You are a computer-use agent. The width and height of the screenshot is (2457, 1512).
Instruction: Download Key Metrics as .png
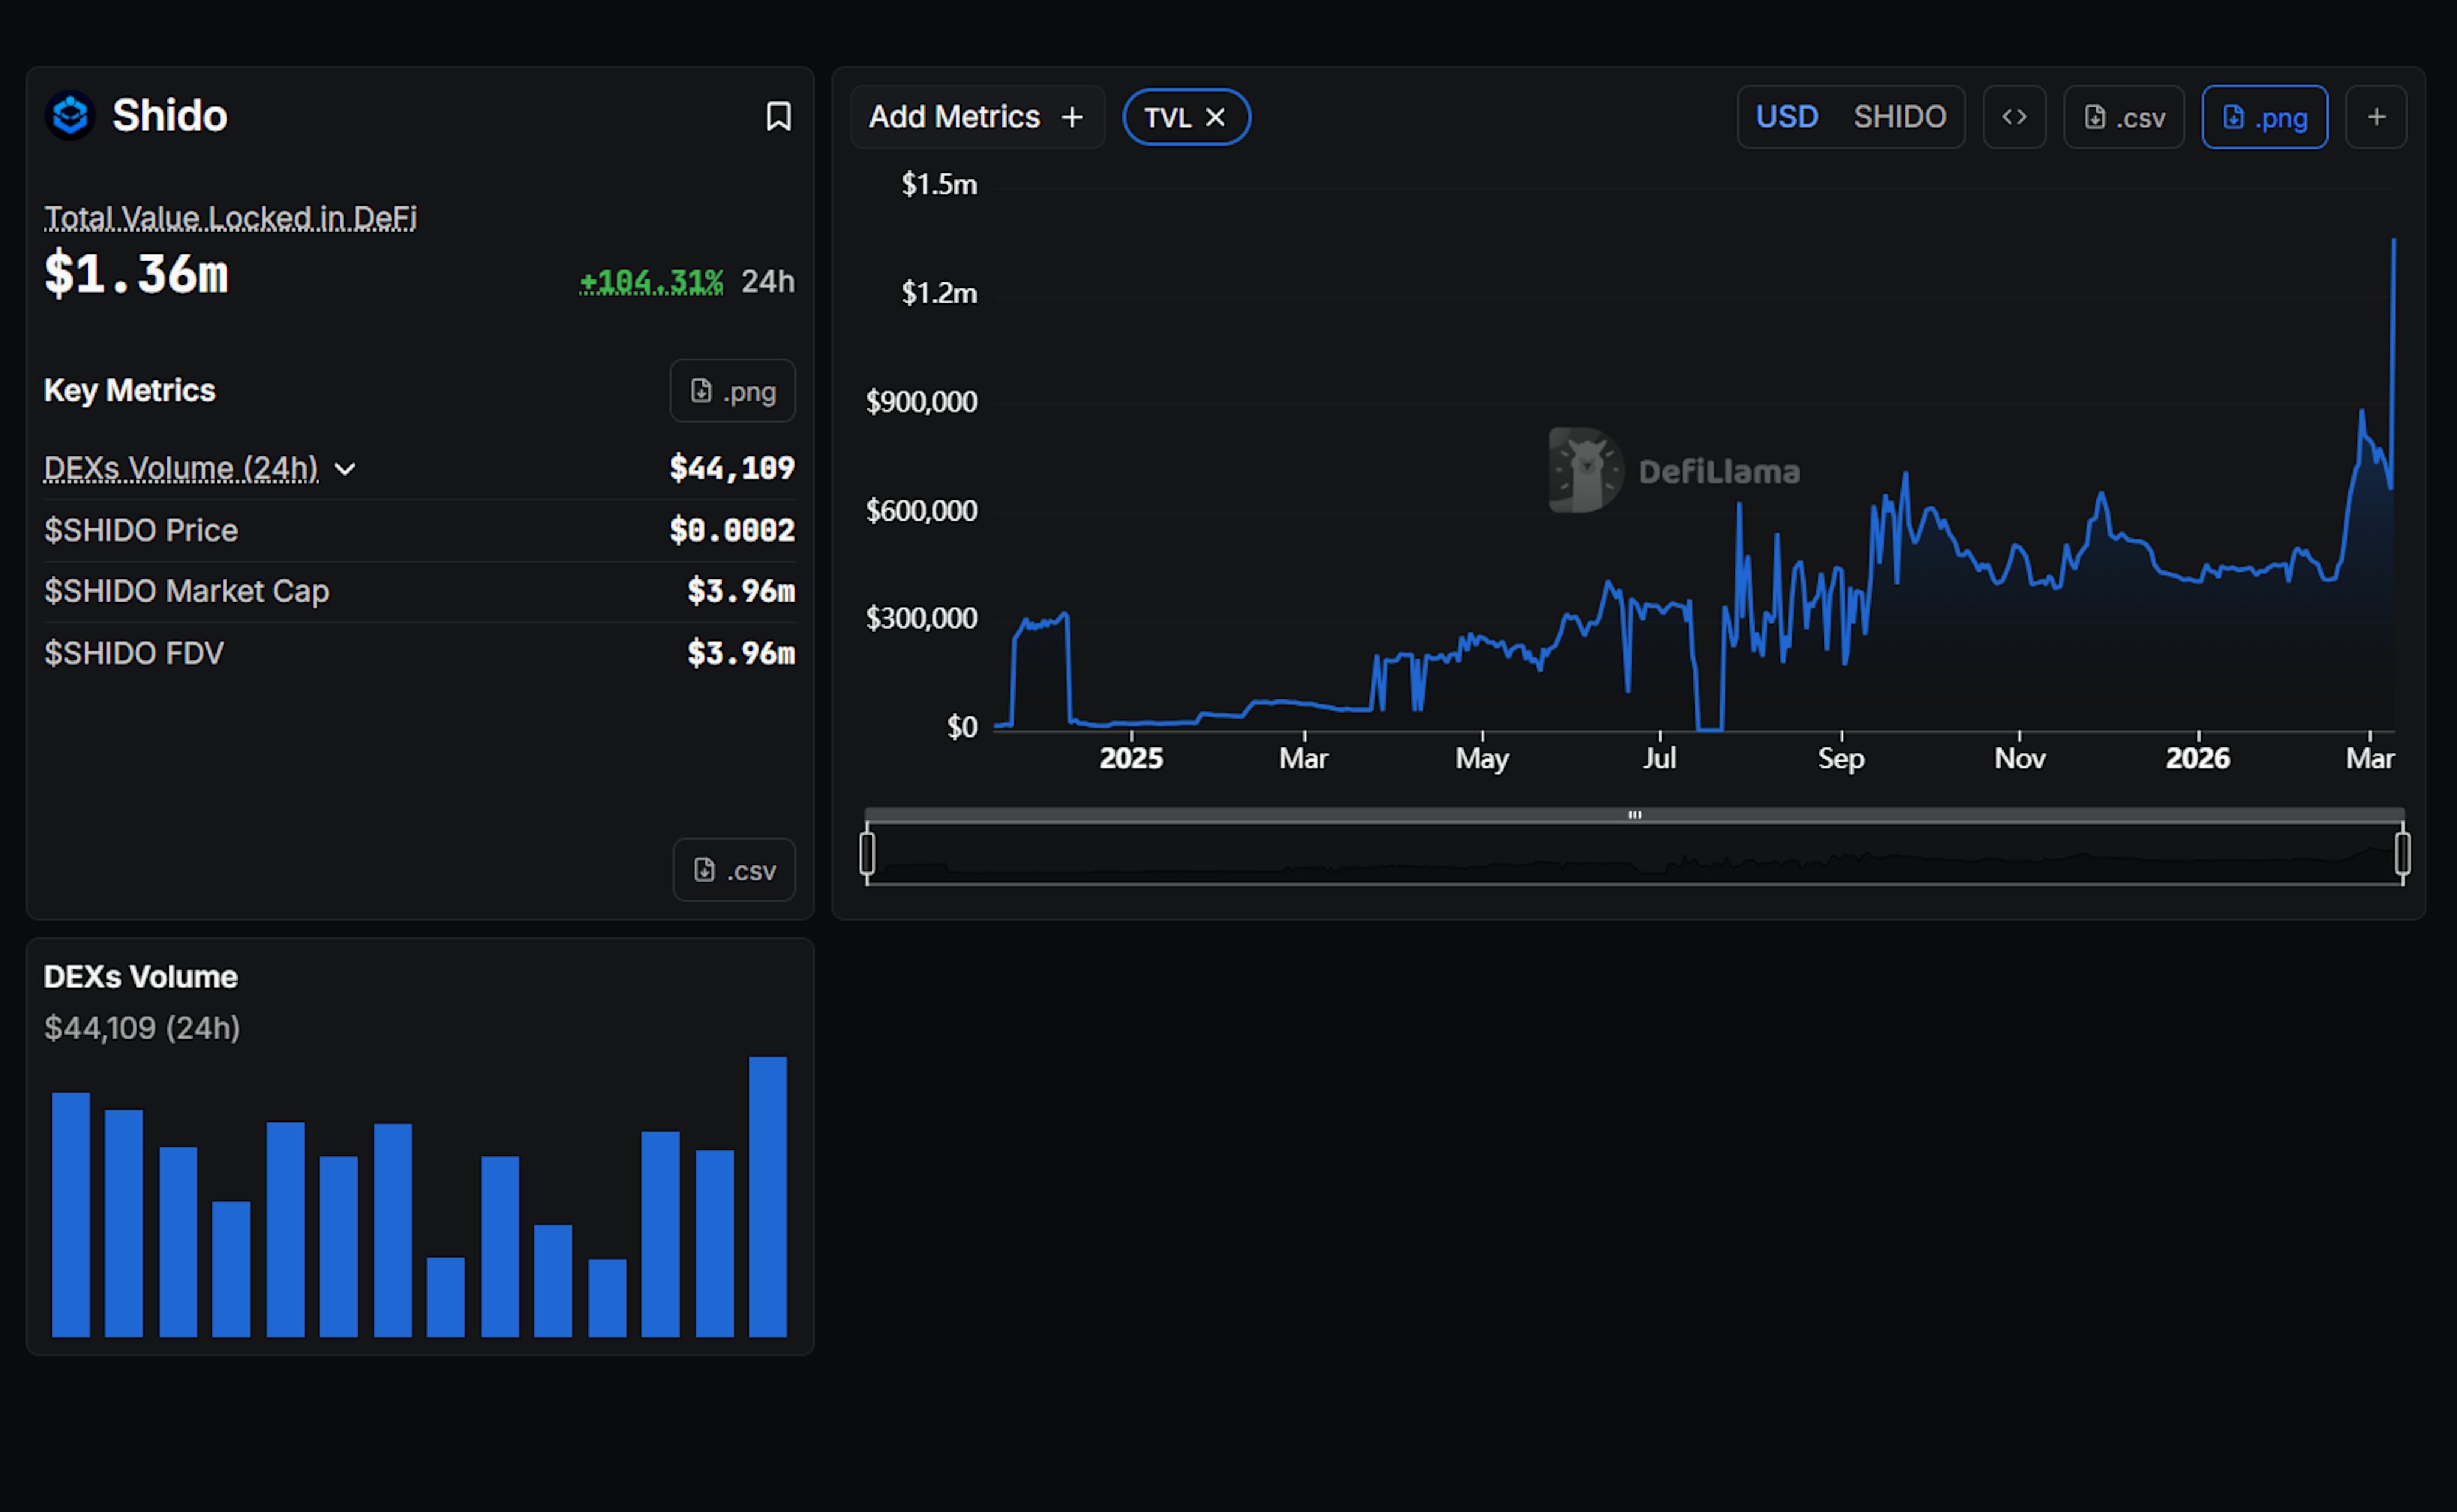click(733, 391)
